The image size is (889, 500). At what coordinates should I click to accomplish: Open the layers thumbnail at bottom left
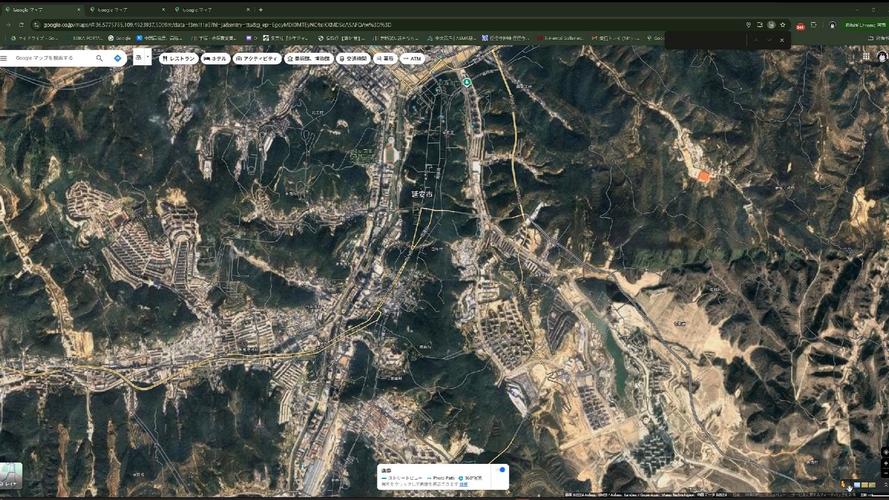coord(11,476)
